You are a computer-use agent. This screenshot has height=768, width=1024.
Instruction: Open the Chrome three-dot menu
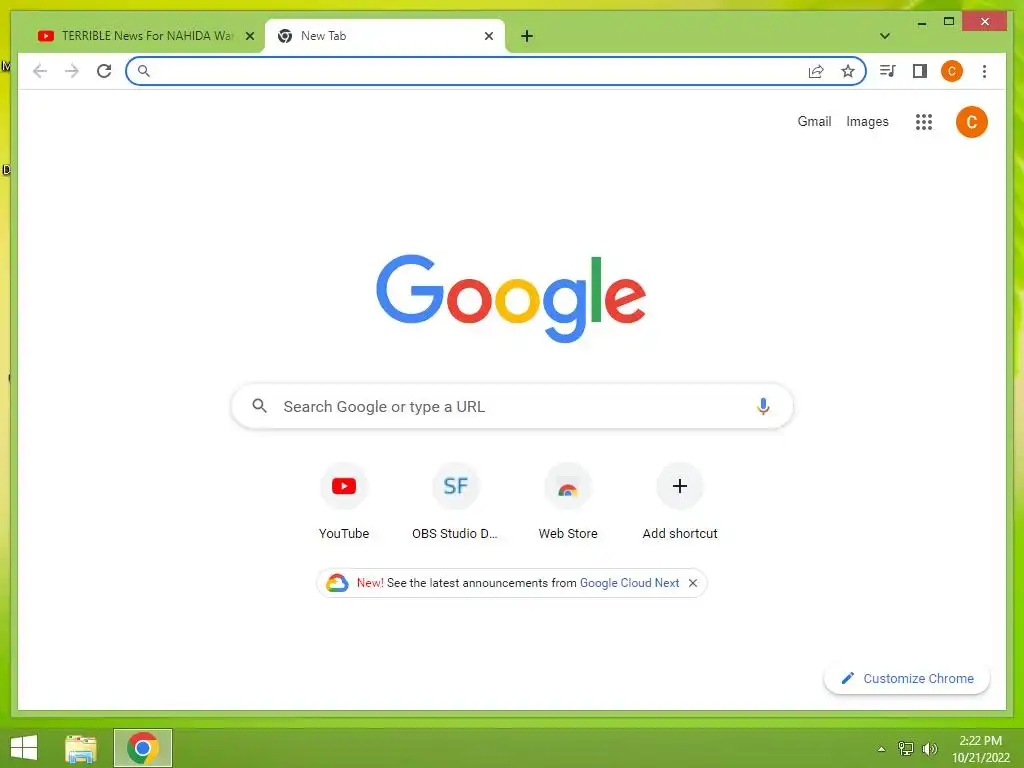pos(984,71)
